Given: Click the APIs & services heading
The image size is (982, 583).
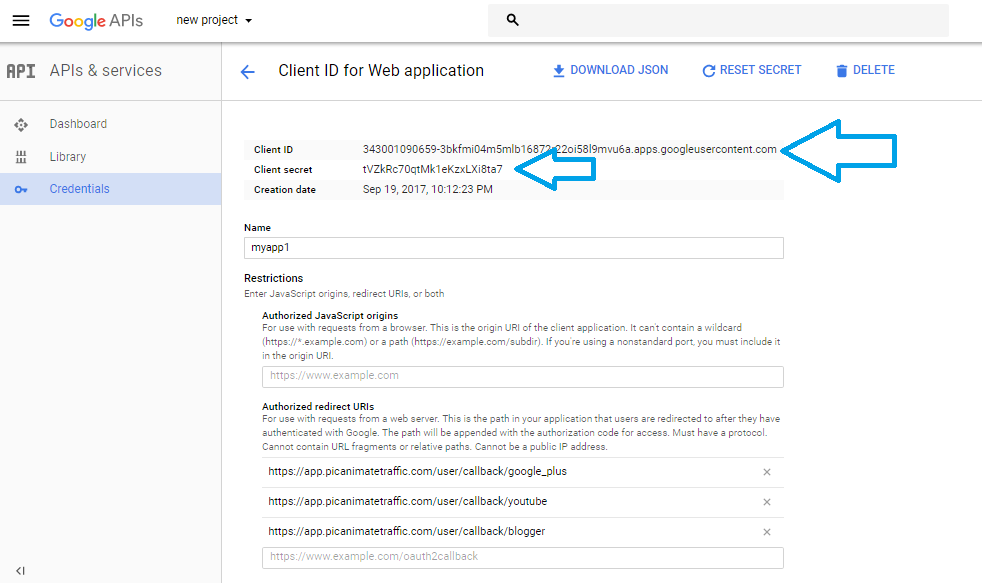Looking at the screenshot, I should pos(106,71).
